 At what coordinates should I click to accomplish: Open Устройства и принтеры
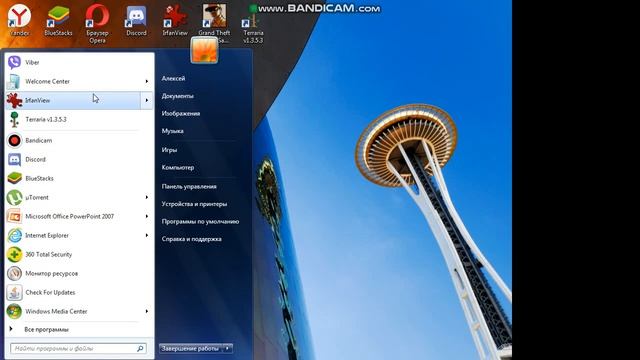194,204
